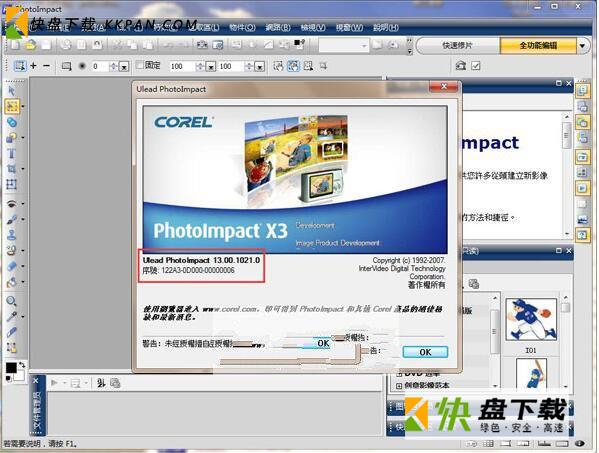The height and width of the screenshot is (453, 599).
Task: Select the Transform tool
Action: (11, 184)
